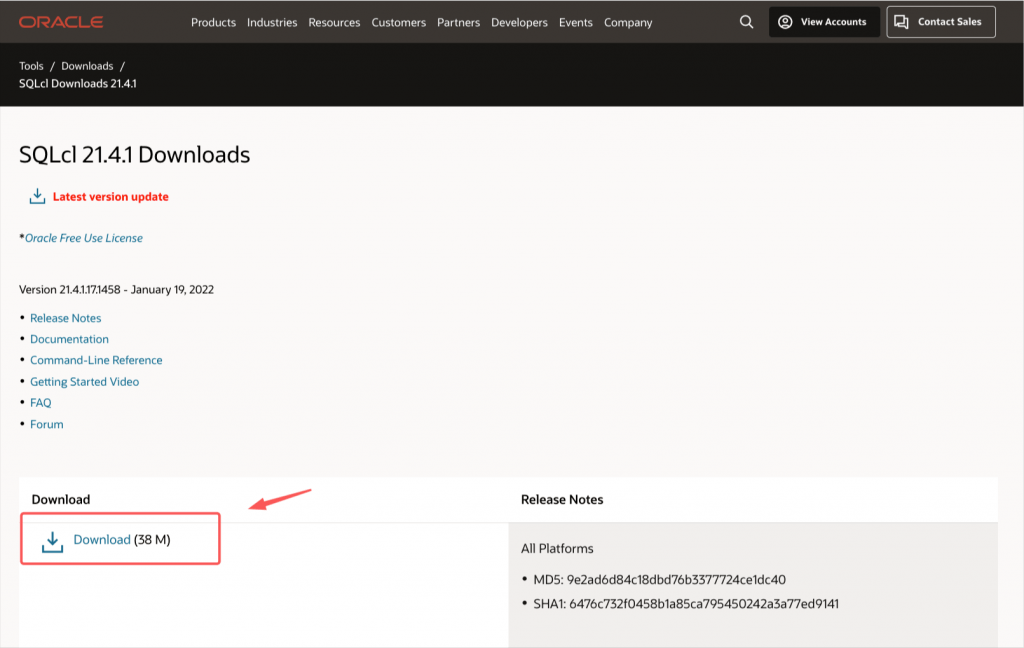Open the Partners menu

point(458,22)
